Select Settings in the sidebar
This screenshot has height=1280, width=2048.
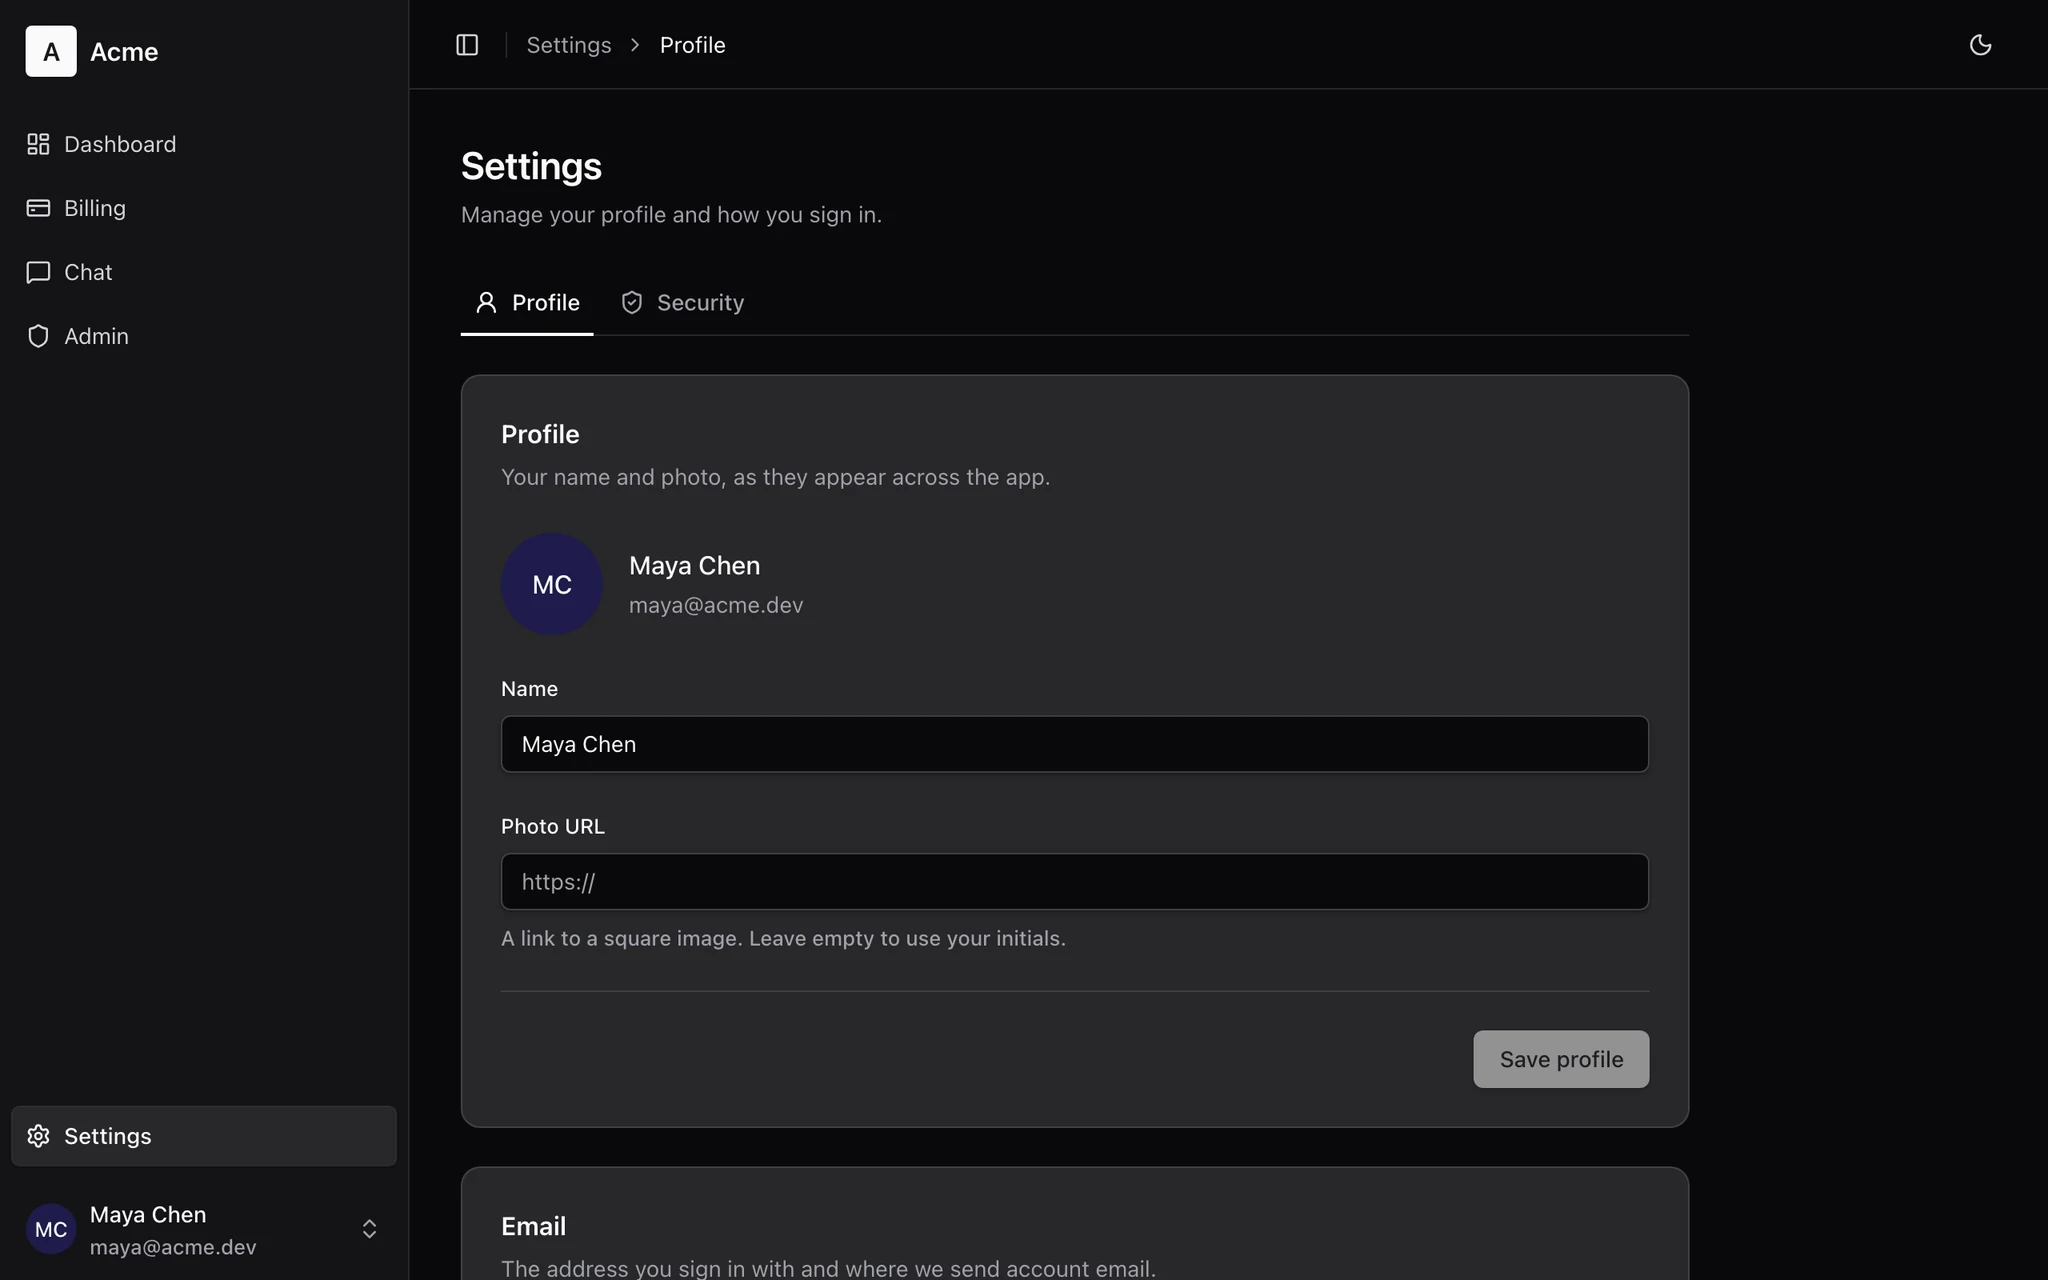click(x=203, y=1136)
